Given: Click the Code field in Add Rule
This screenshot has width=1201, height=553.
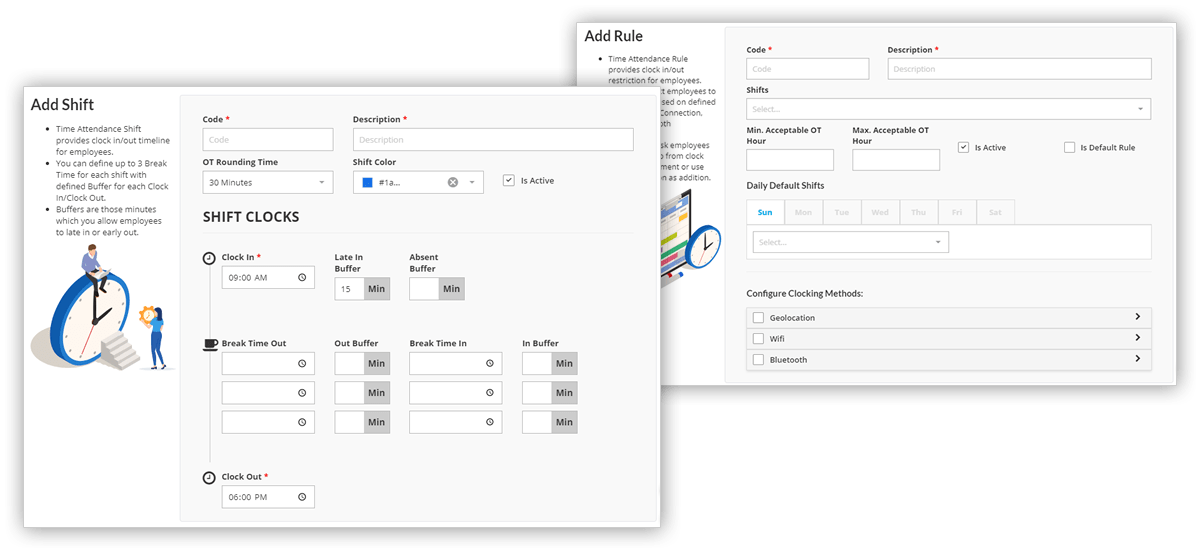Looking at the screenshot, I should point(808,69).
